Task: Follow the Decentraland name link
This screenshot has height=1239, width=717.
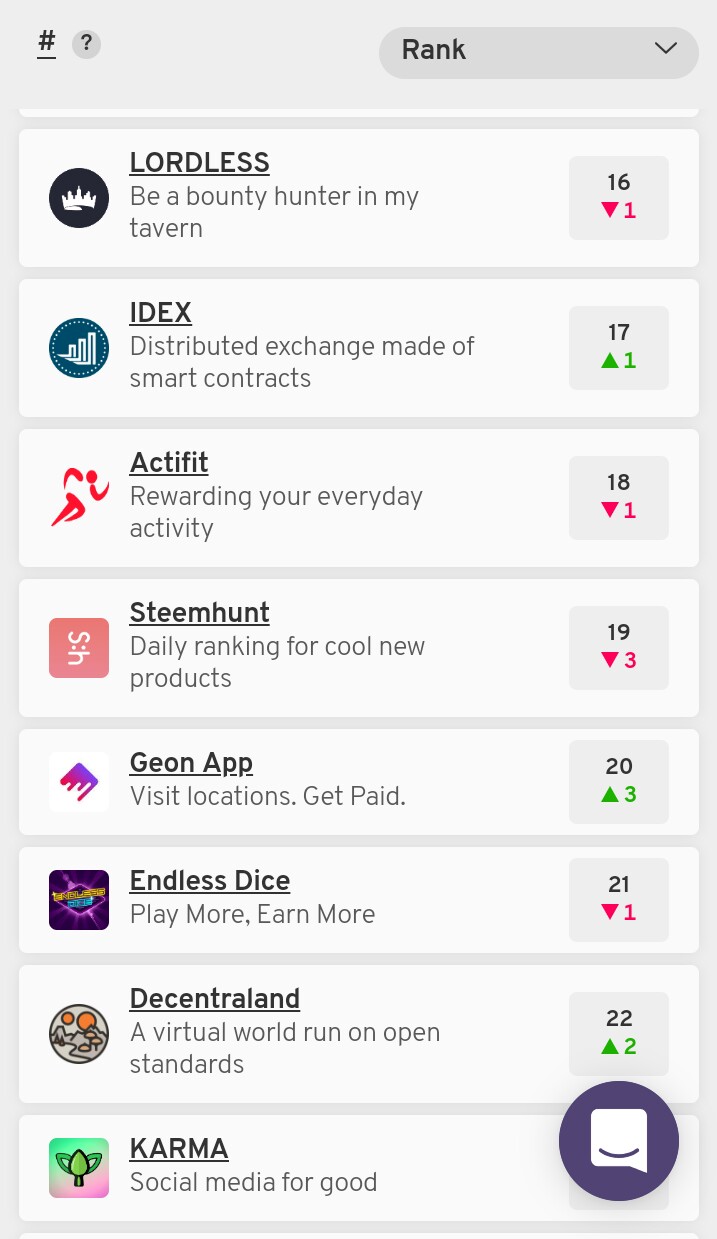Action: pyautogui.click(x=215, y=998)
